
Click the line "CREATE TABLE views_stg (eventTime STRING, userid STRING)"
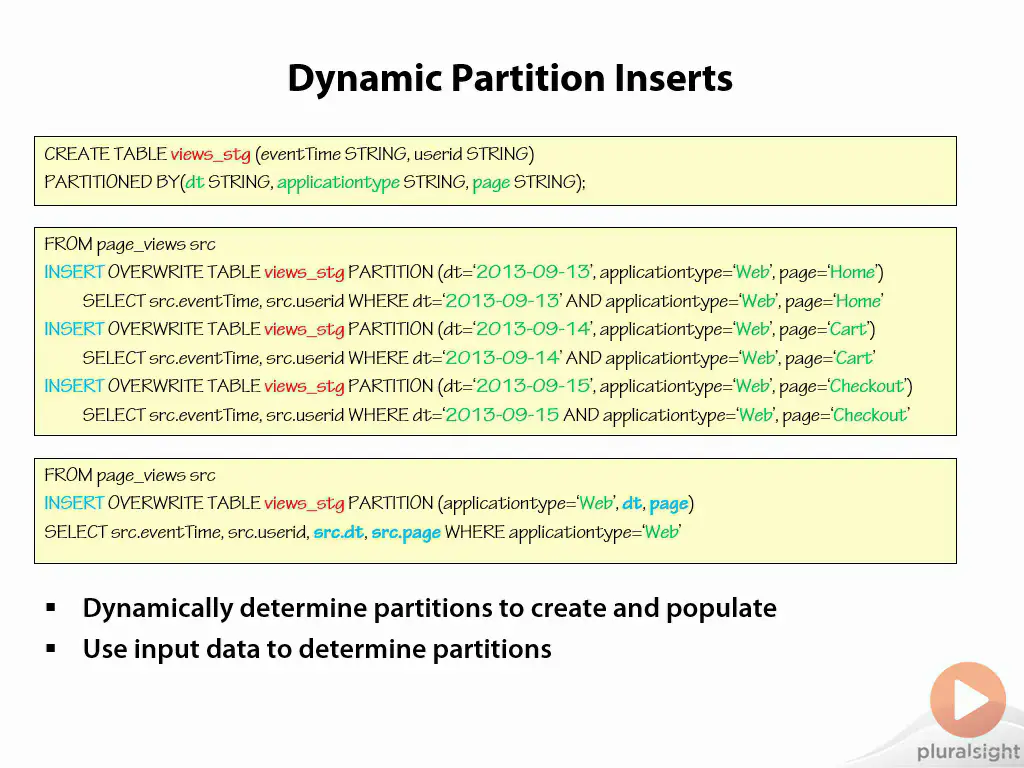289,154
